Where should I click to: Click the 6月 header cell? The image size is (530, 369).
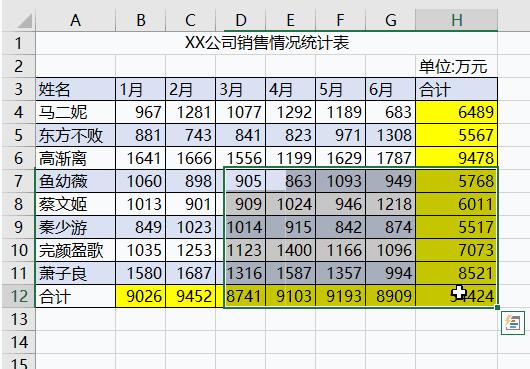tap(390, 89)
